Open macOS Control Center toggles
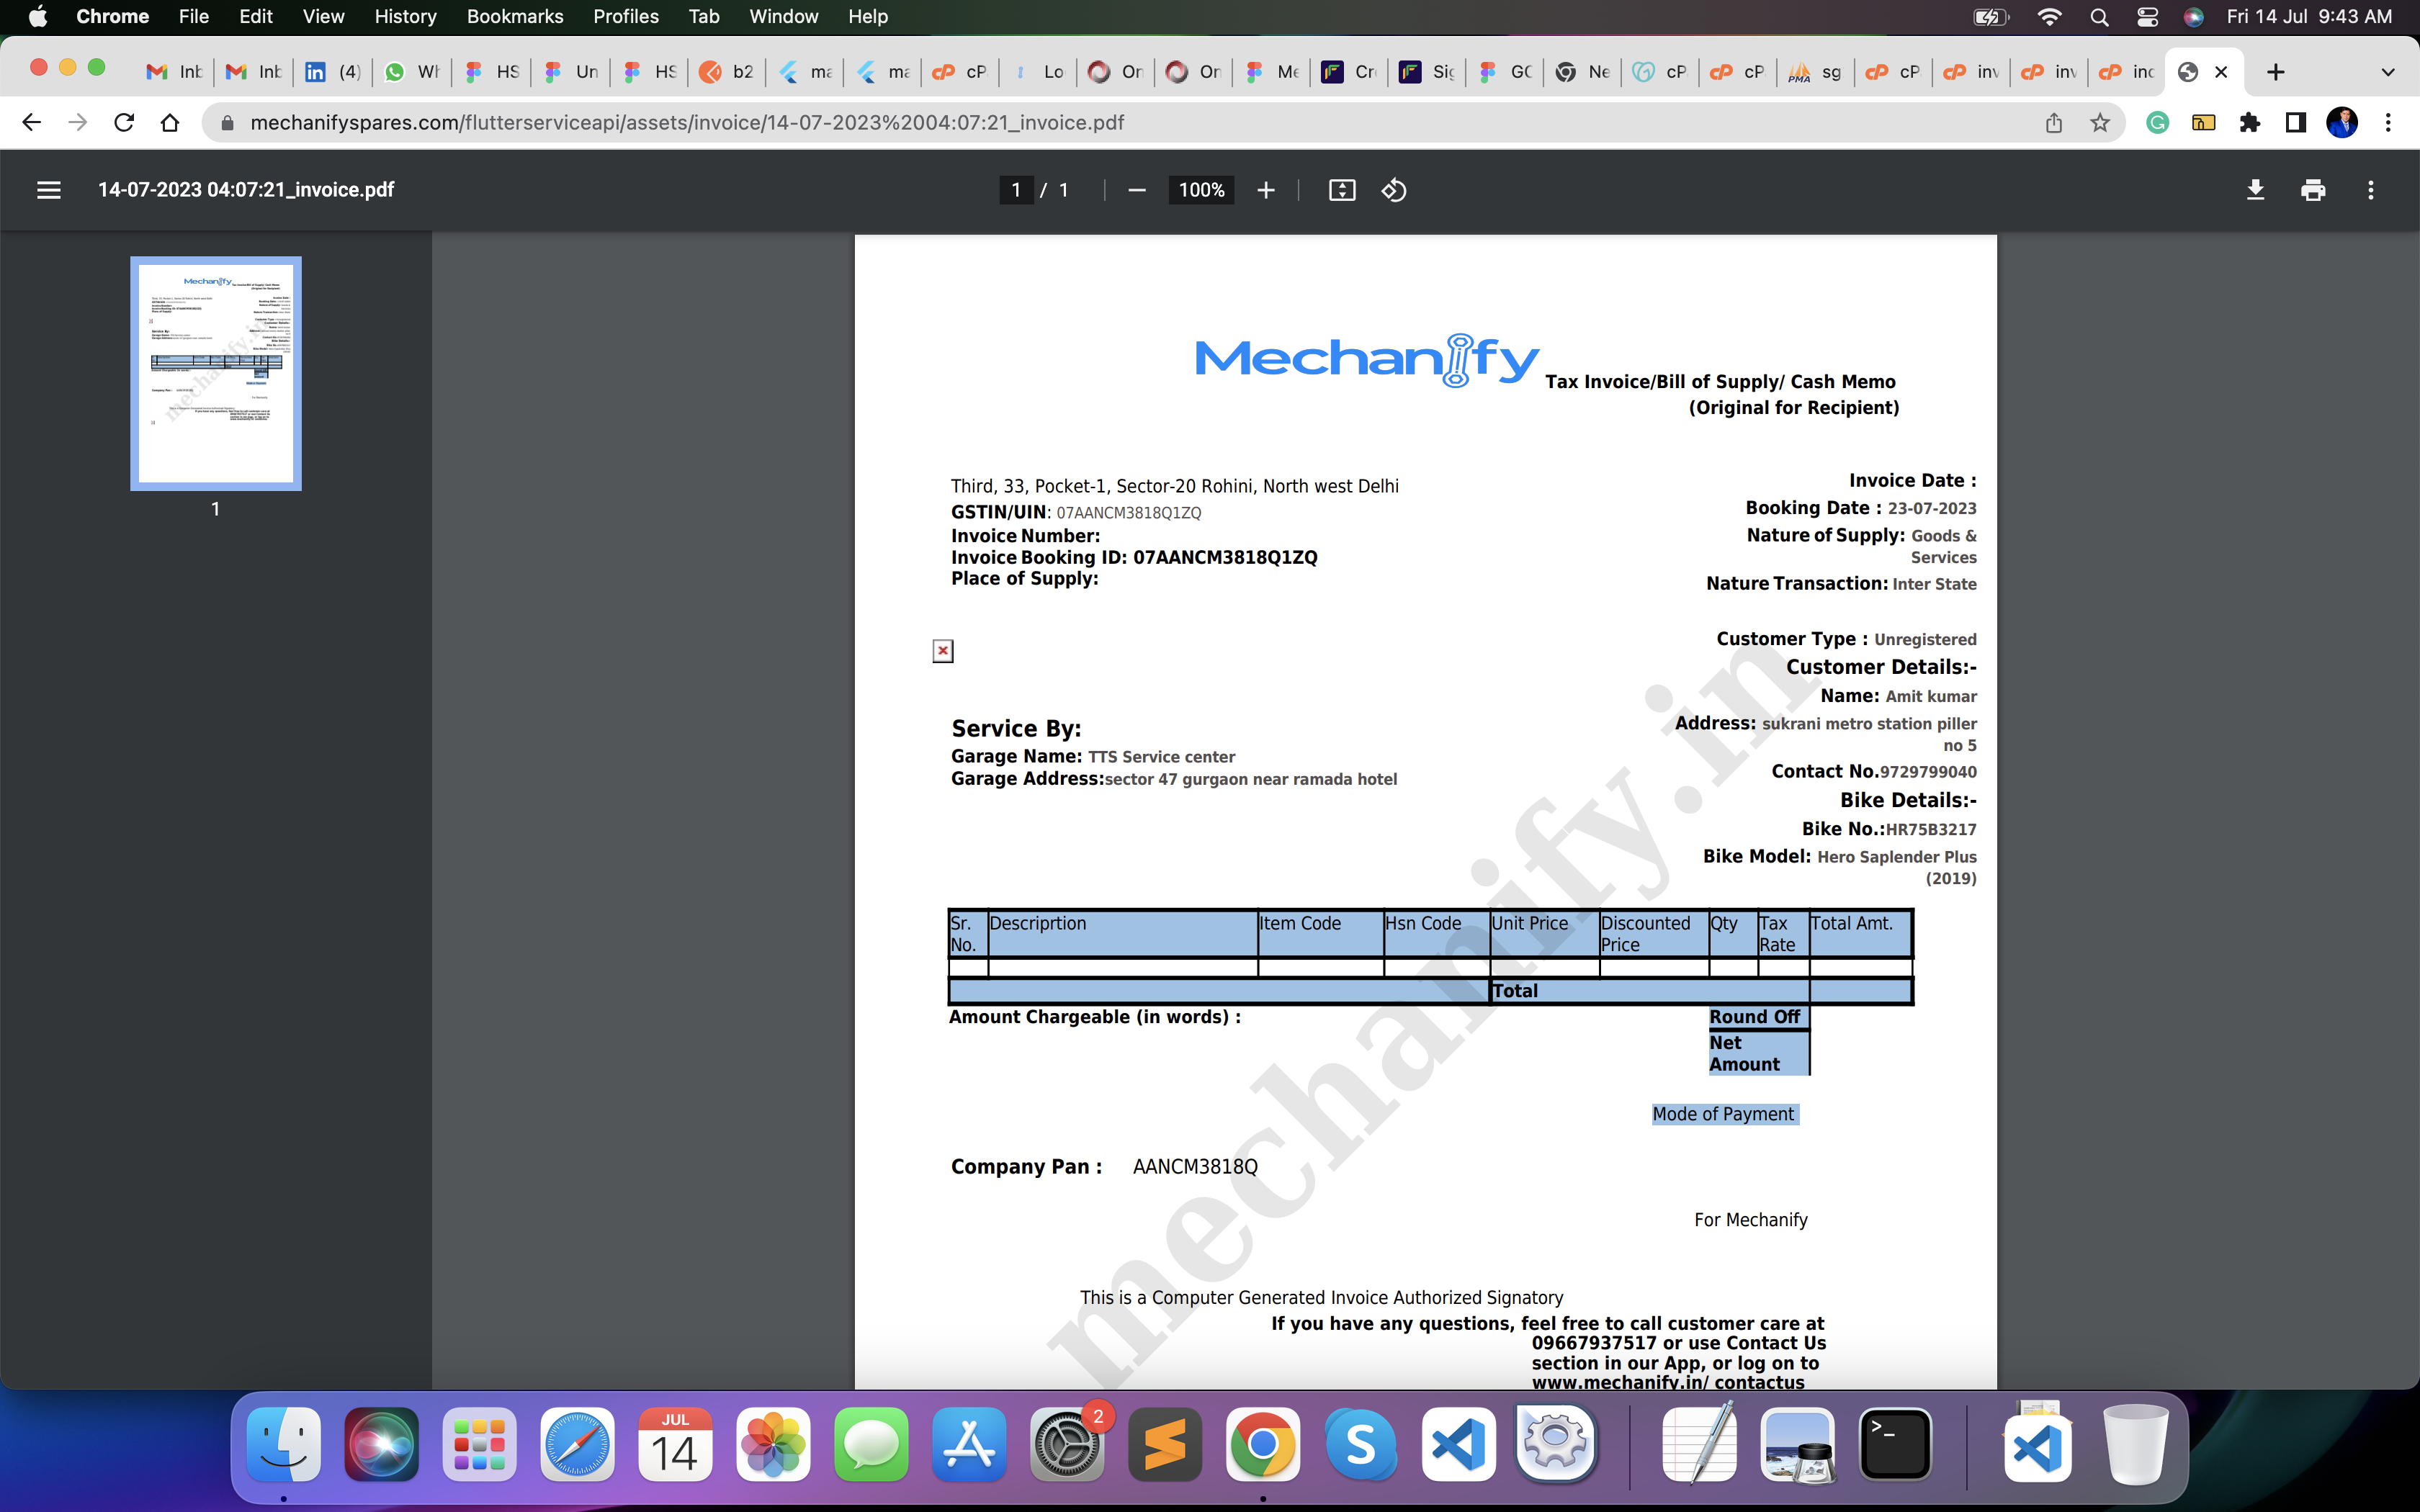This screenshot has height=1512, width=2420. [x=2147, y=17]
